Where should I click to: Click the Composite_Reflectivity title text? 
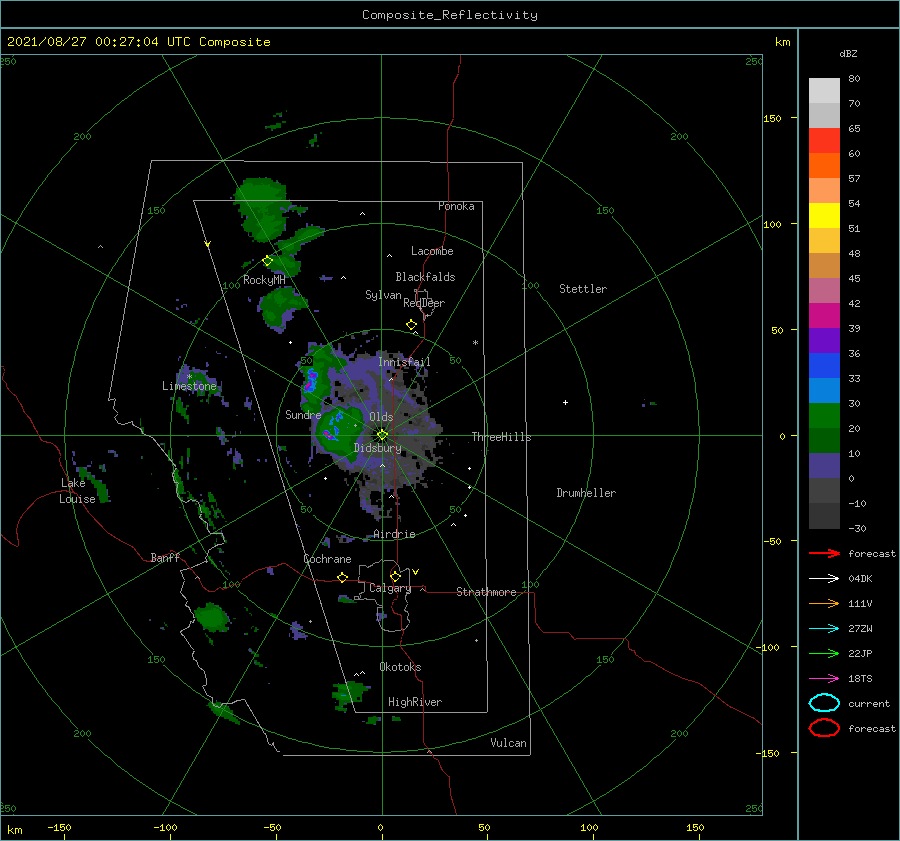450,15
